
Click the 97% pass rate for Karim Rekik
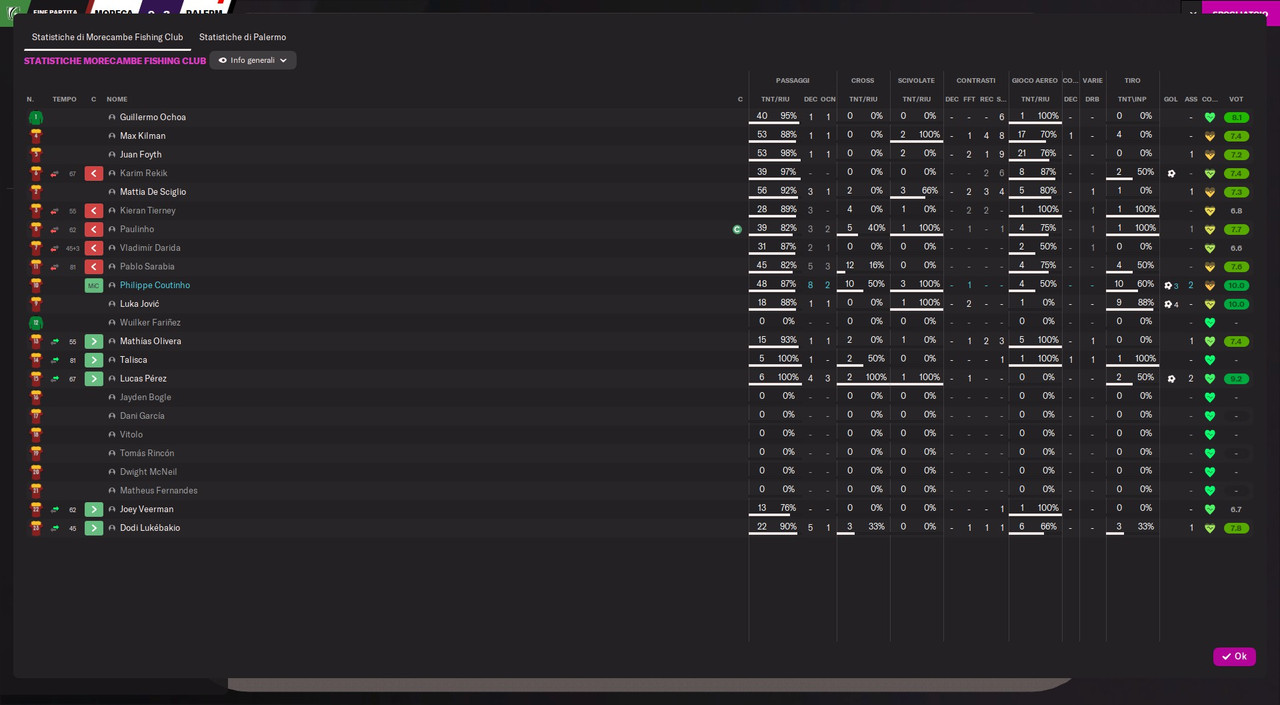pos(788,172)
